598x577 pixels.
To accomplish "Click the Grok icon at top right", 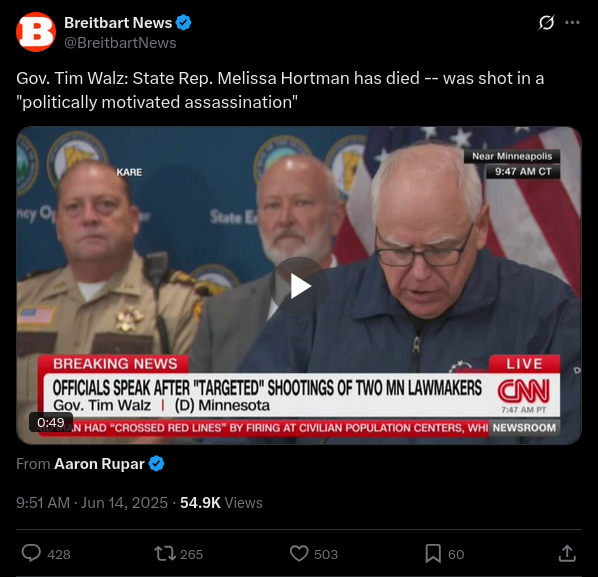I will [546, 23].
